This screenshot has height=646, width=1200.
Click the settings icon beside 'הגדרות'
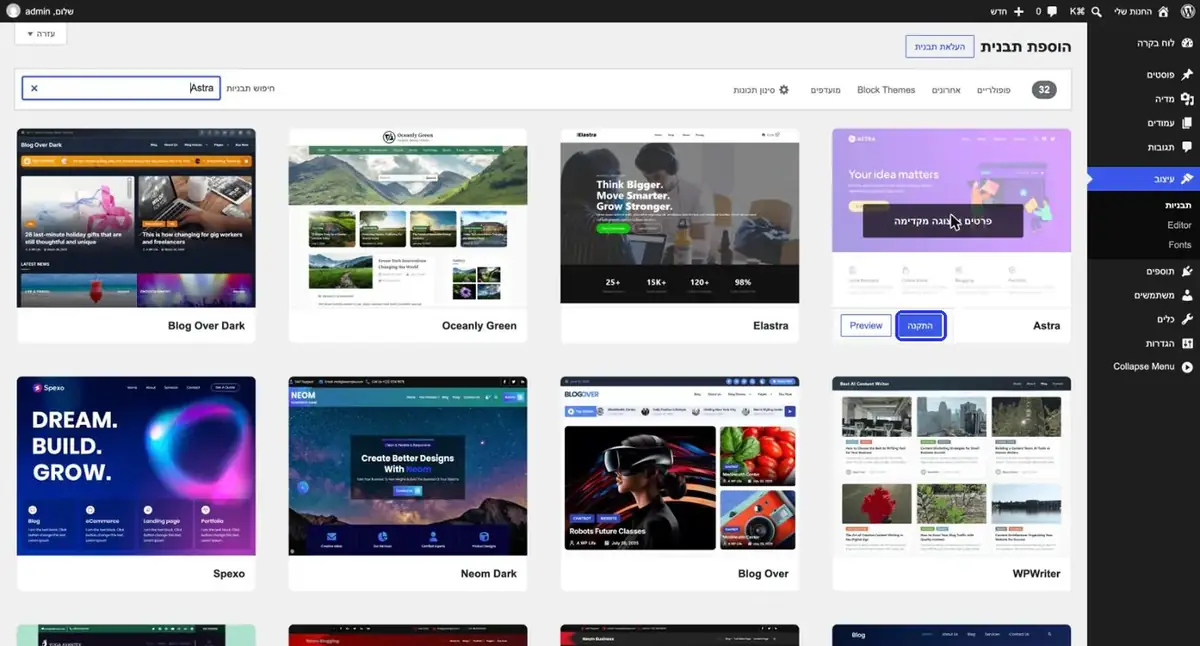(1187, 343)
